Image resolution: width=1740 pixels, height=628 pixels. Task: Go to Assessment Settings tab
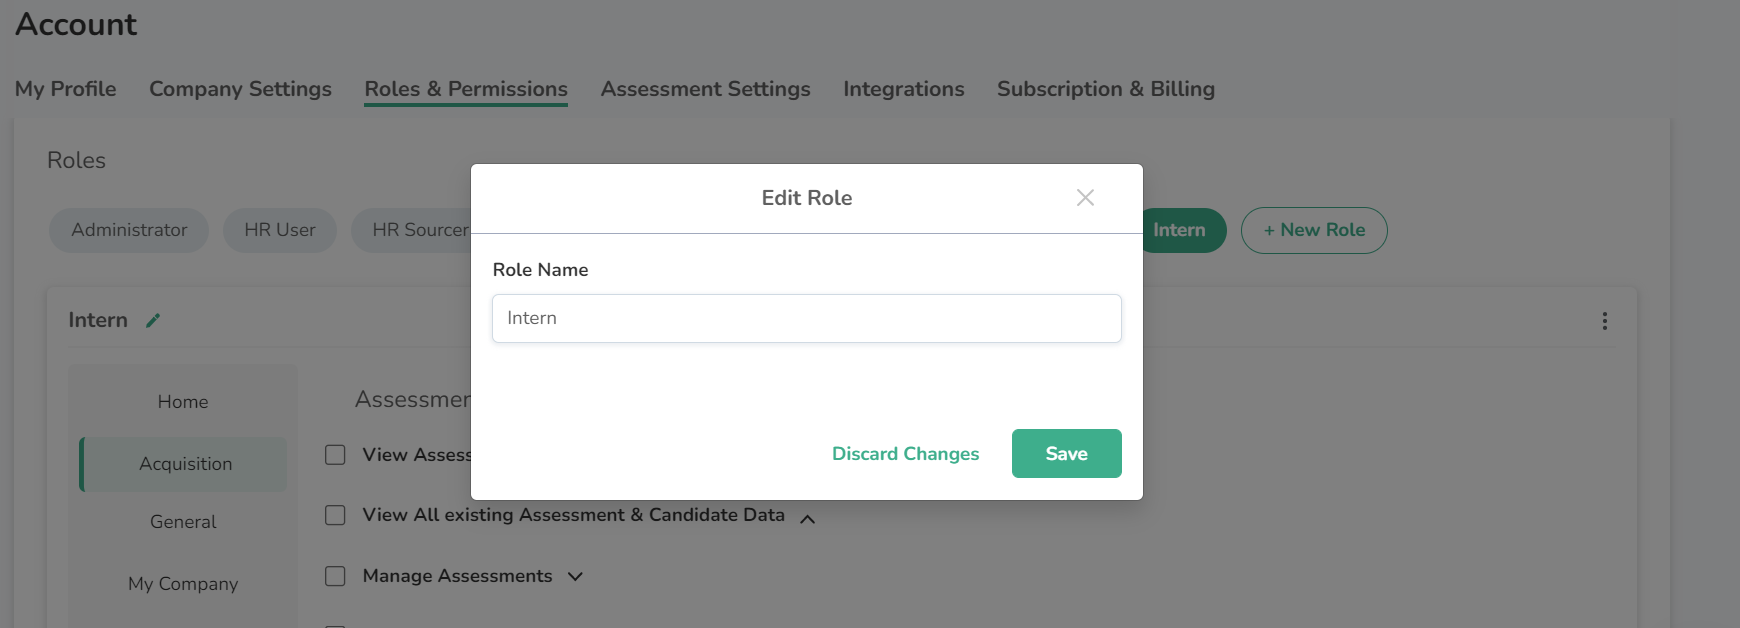(x=705, y=89)
